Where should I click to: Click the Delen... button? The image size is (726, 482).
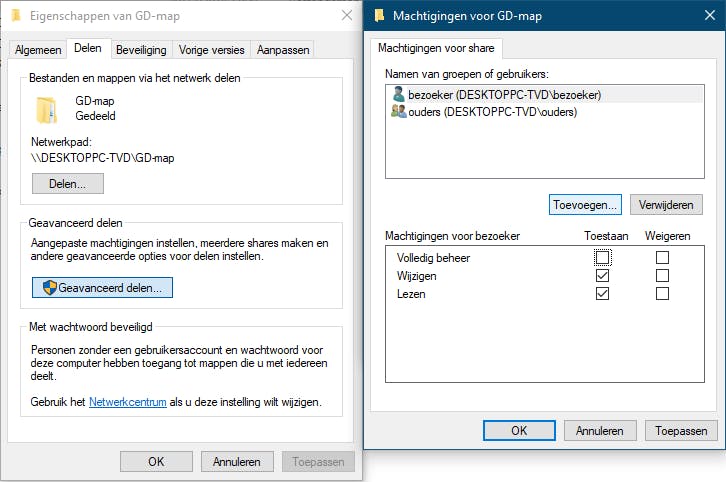68,183
